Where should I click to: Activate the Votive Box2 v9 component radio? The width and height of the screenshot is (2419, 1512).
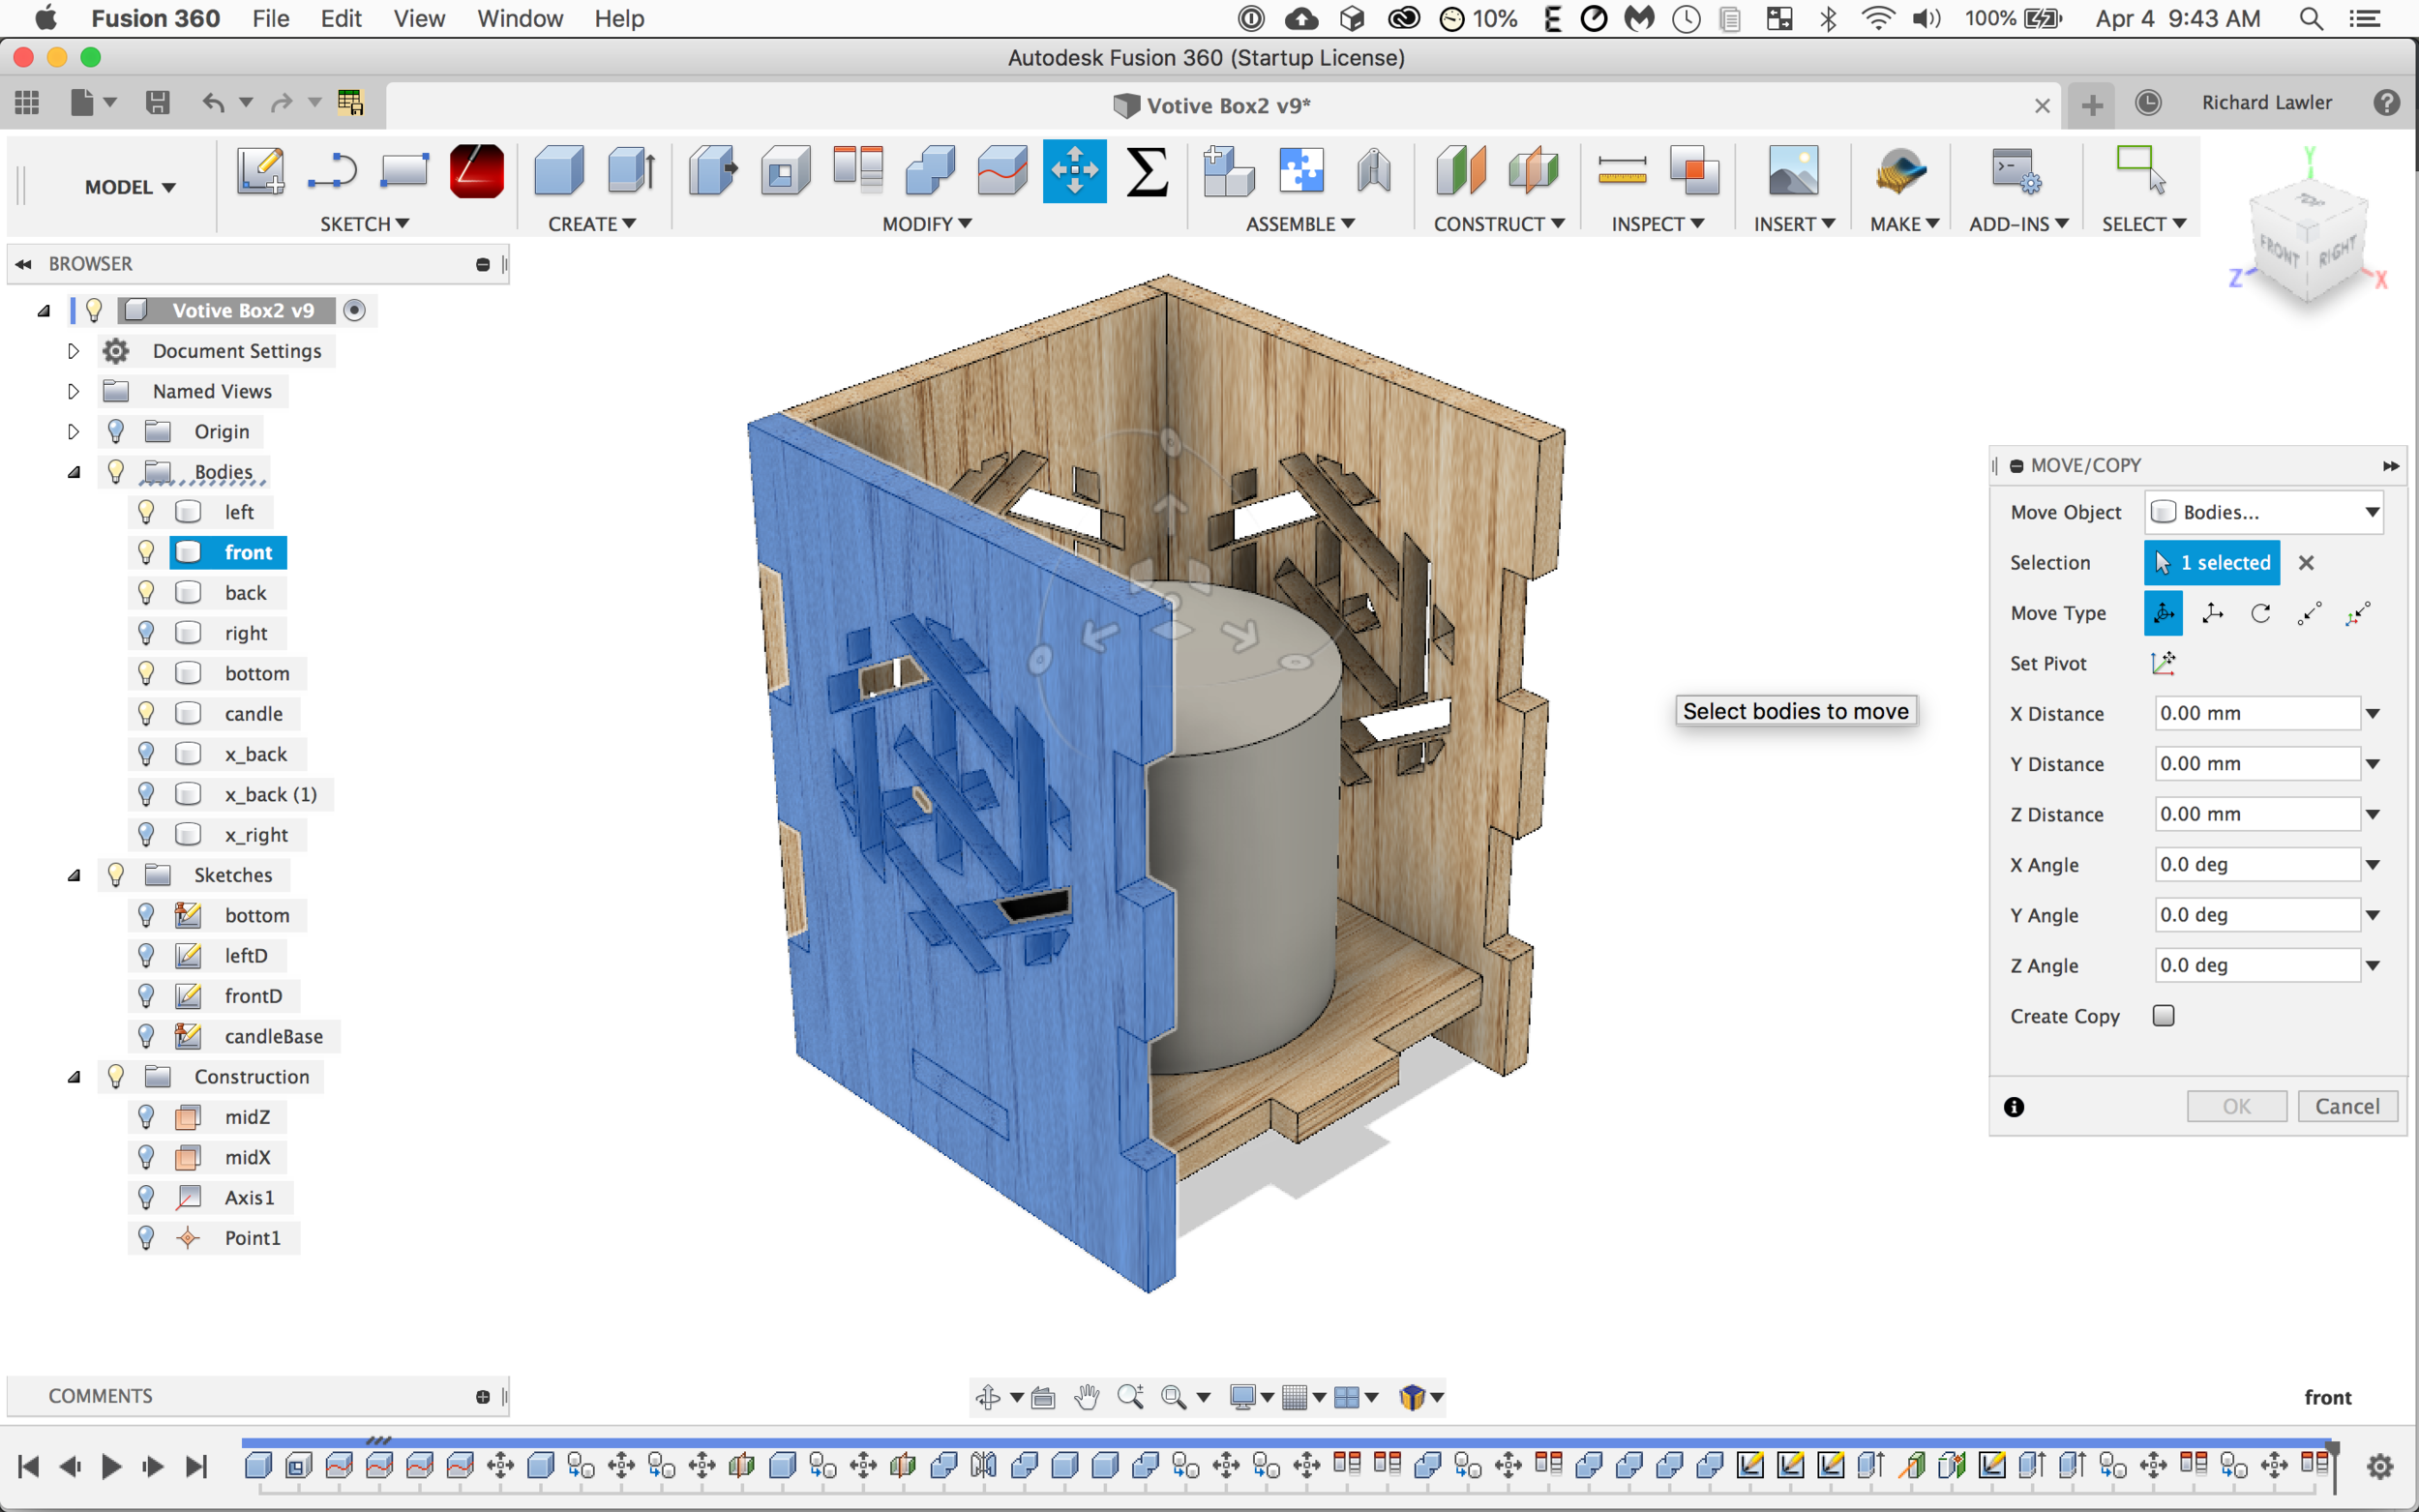point(354,310)
